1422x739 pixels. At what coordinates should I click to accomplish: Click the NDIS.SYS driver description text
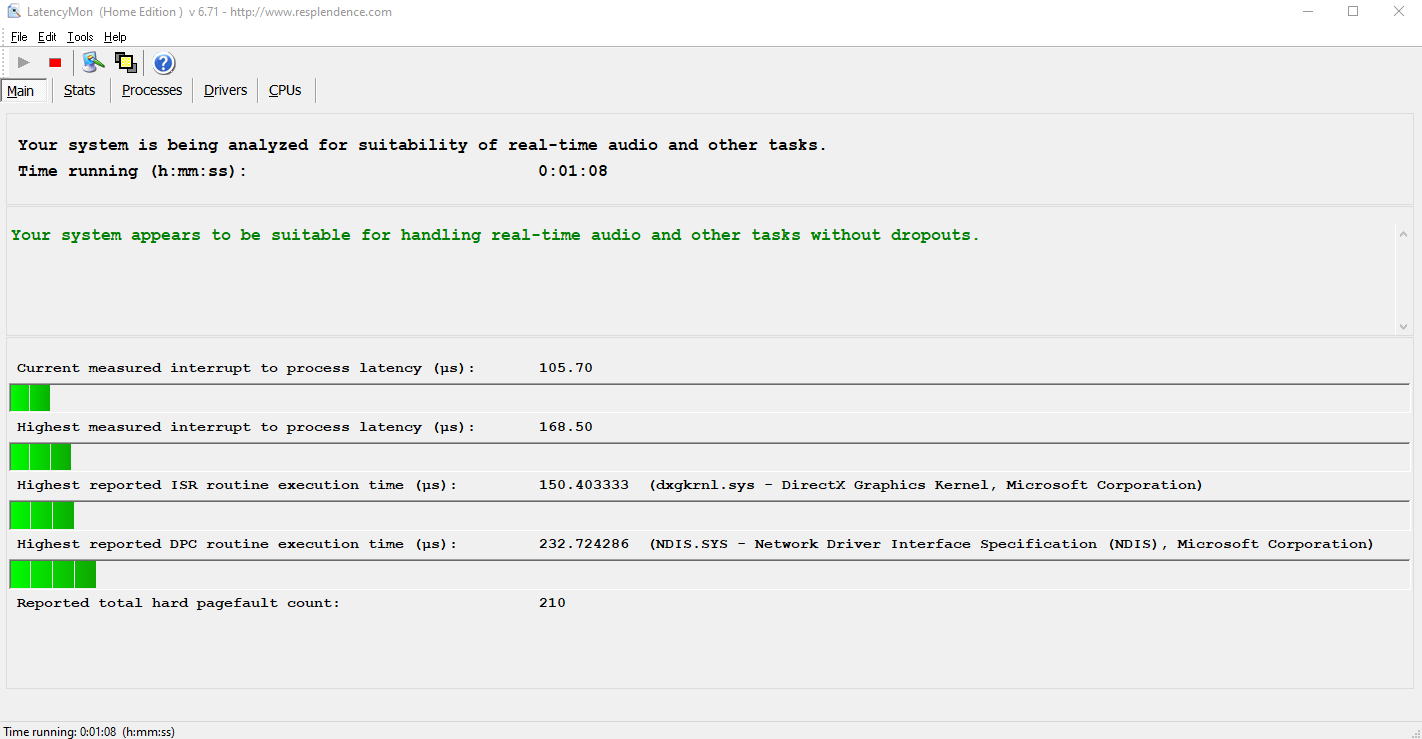(x=1011, y=544)
